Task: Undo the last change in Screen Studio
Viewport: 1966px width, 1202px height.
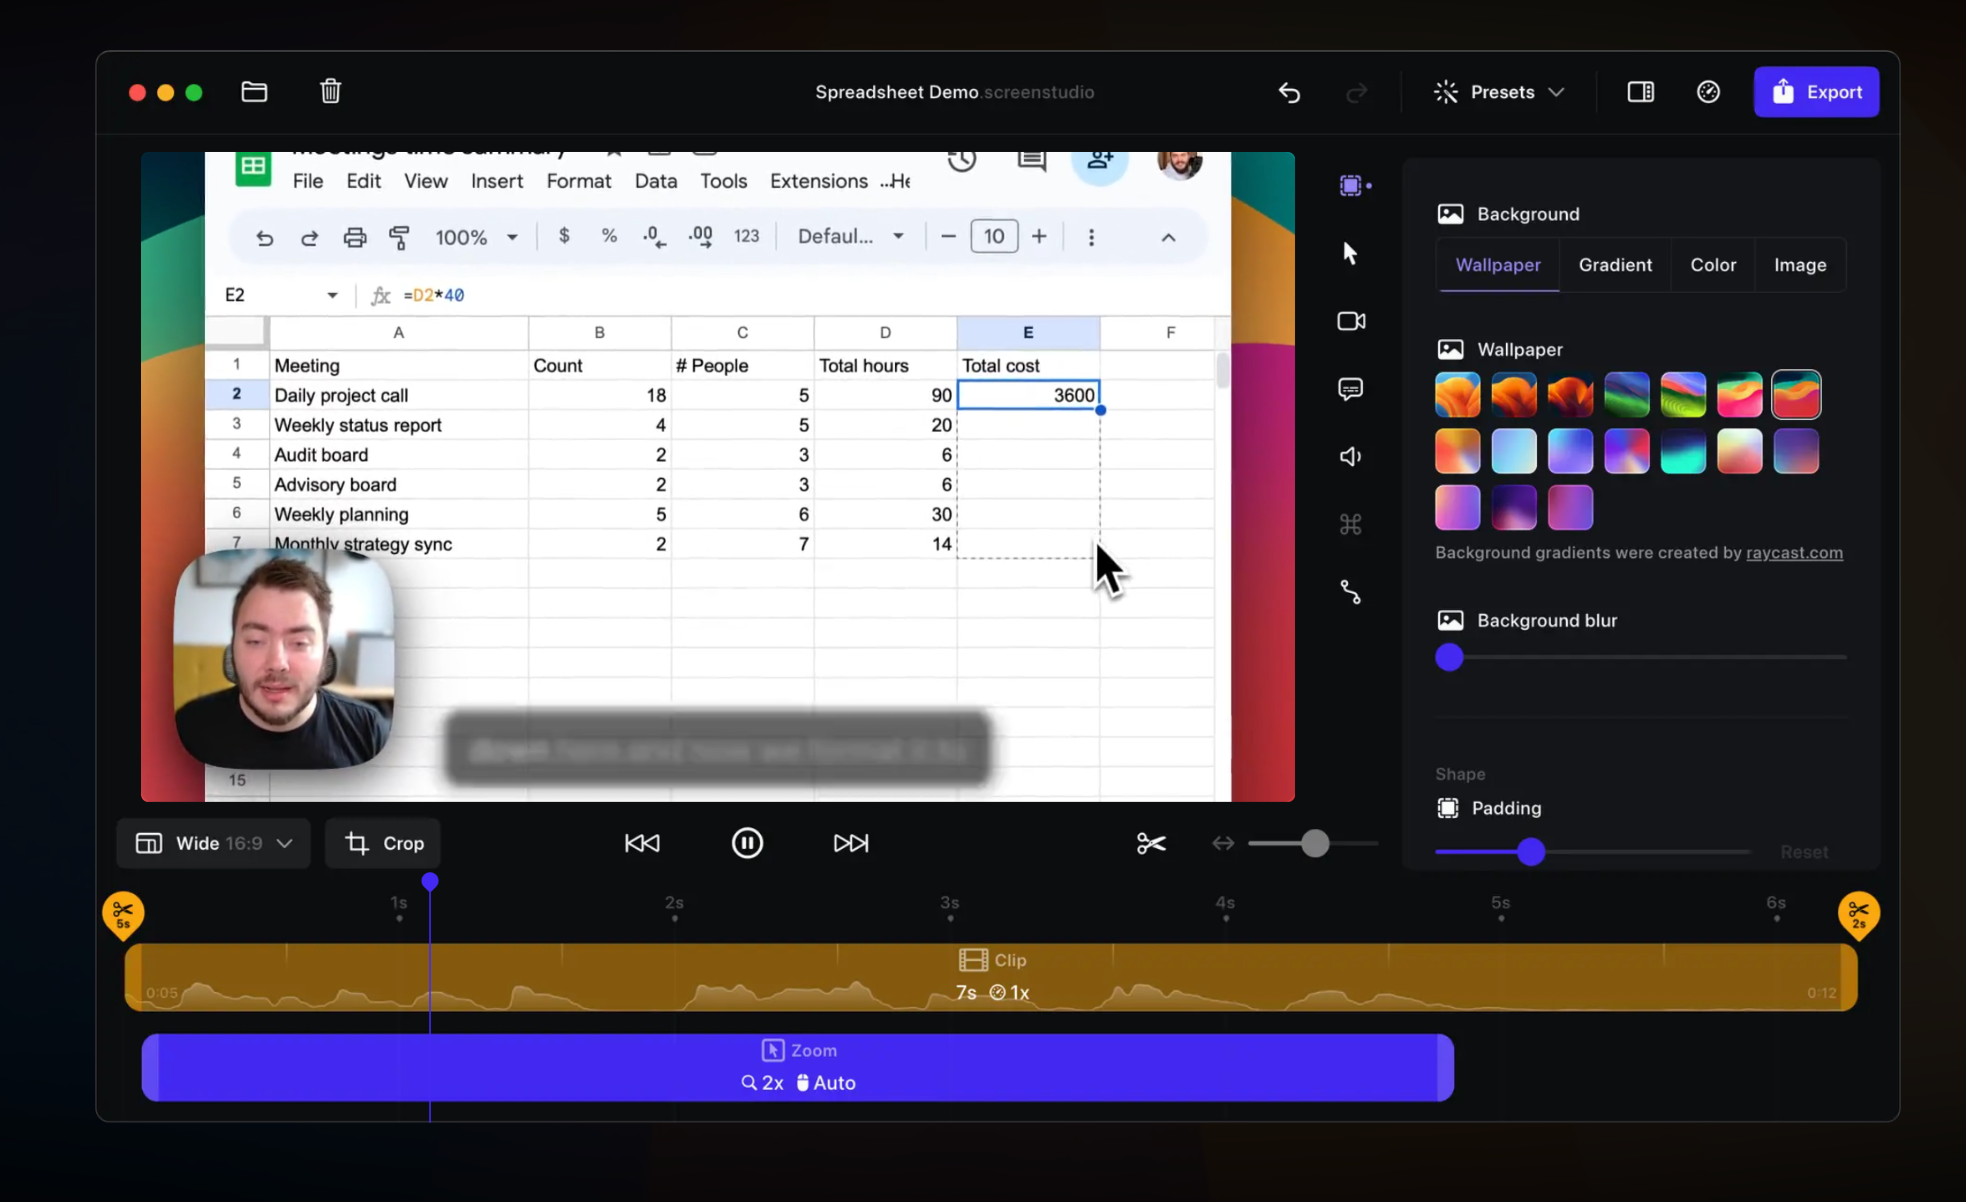Action: (x=1289, y=92)
